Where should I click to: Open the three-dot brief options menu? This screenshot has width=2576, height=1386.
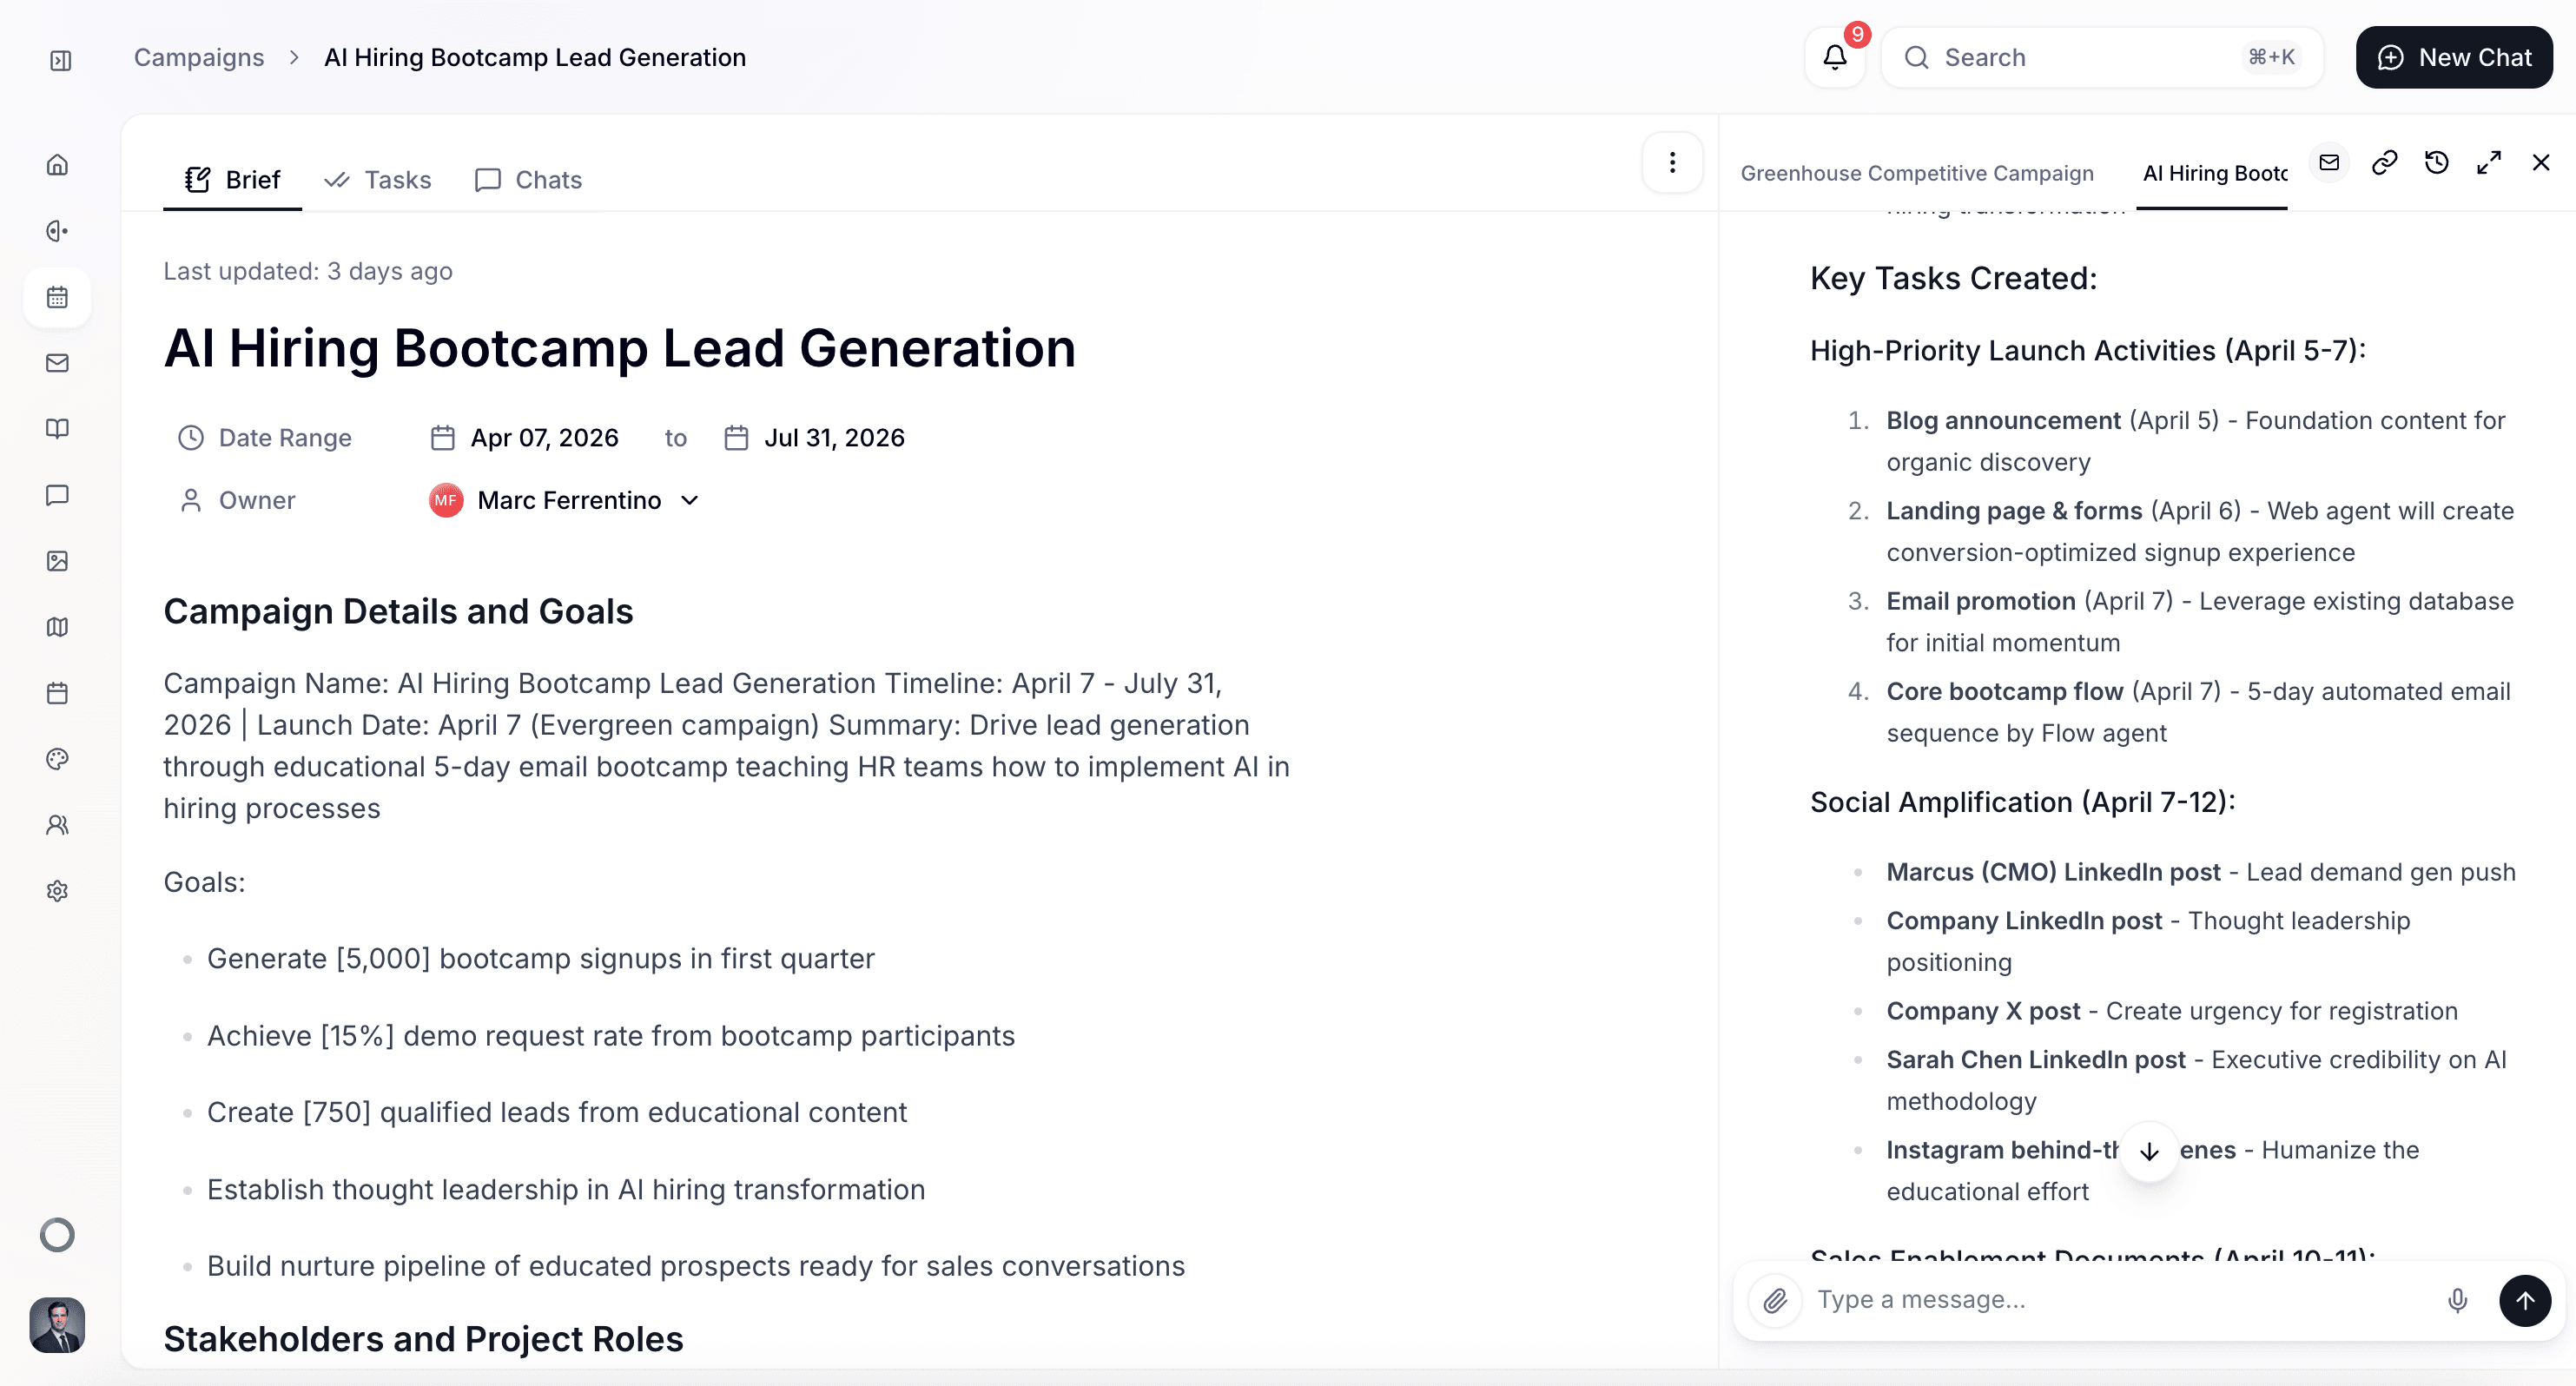pyautogui.click(x=1672, y=163)
